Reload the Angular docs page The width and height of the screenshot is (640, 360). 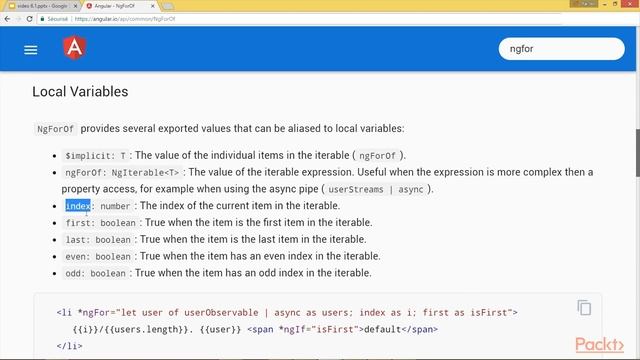point(29,19)
